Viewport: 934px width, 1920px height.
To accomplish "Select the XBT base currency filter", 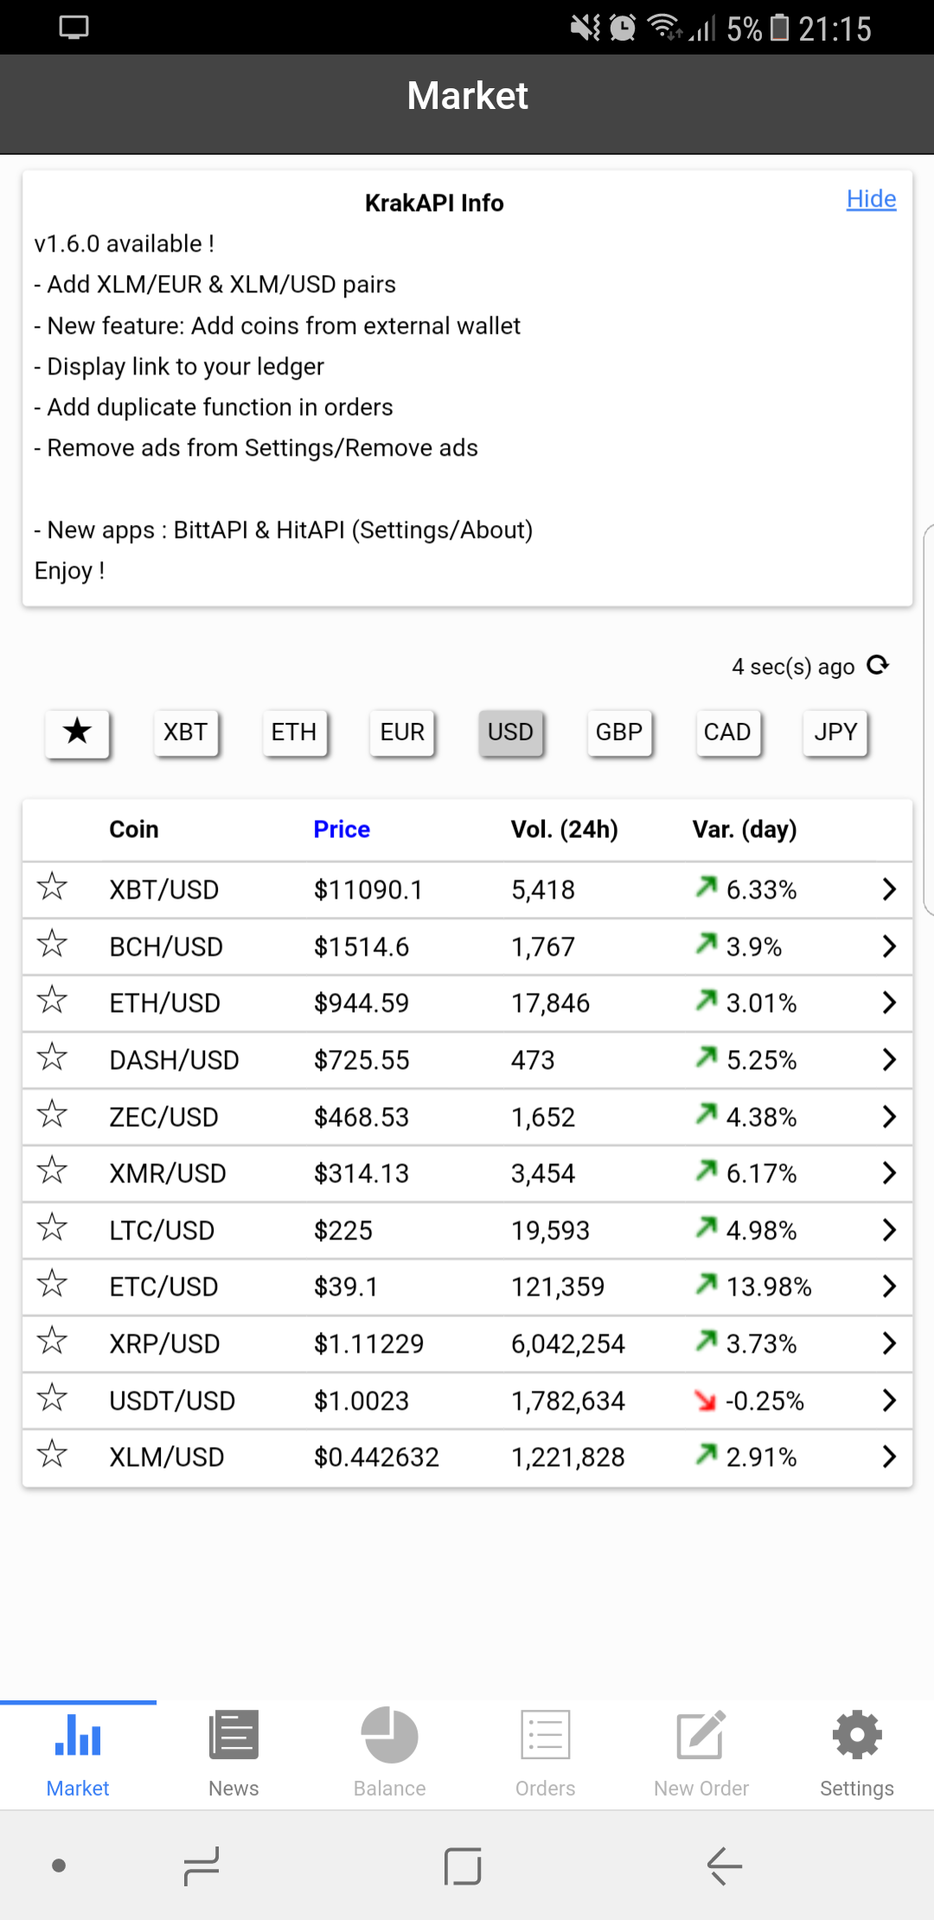I will click(x=186, y=733).
